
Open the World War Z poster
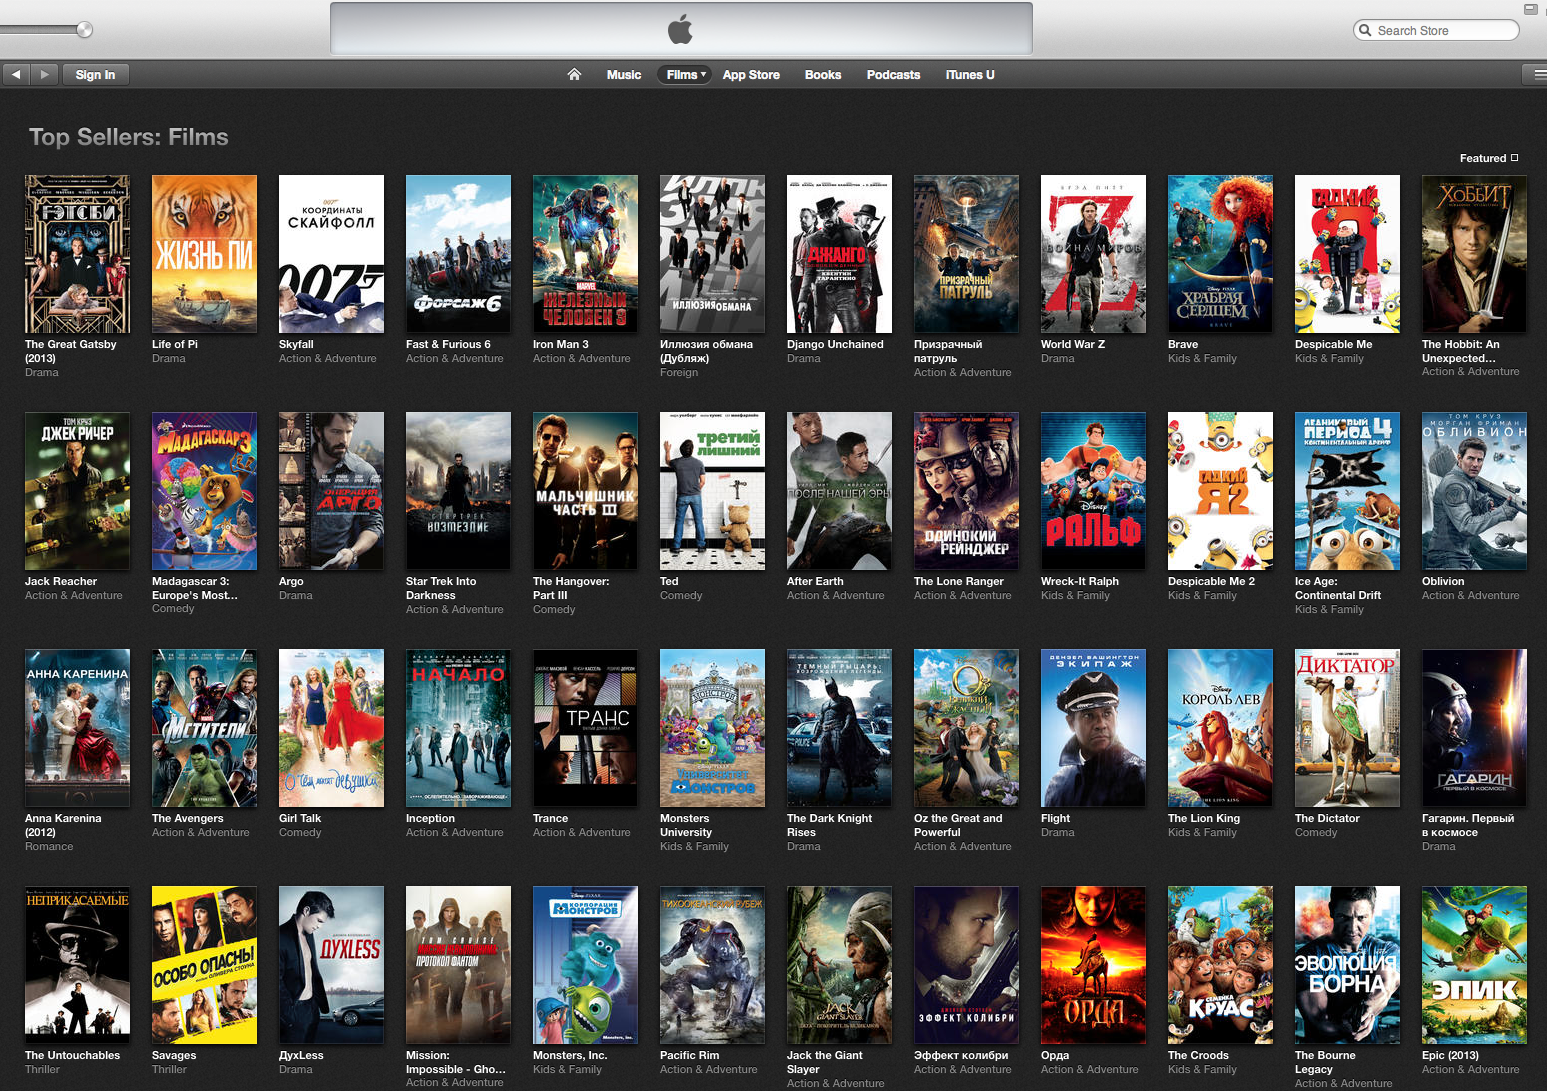coord(1093,254)
